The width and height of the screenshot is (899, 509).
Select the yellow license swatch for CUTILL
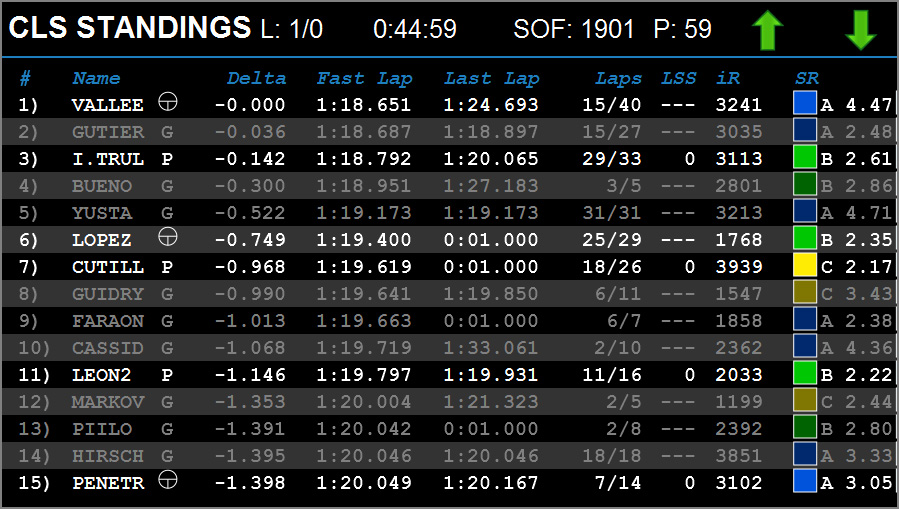(x=805, y=265)
